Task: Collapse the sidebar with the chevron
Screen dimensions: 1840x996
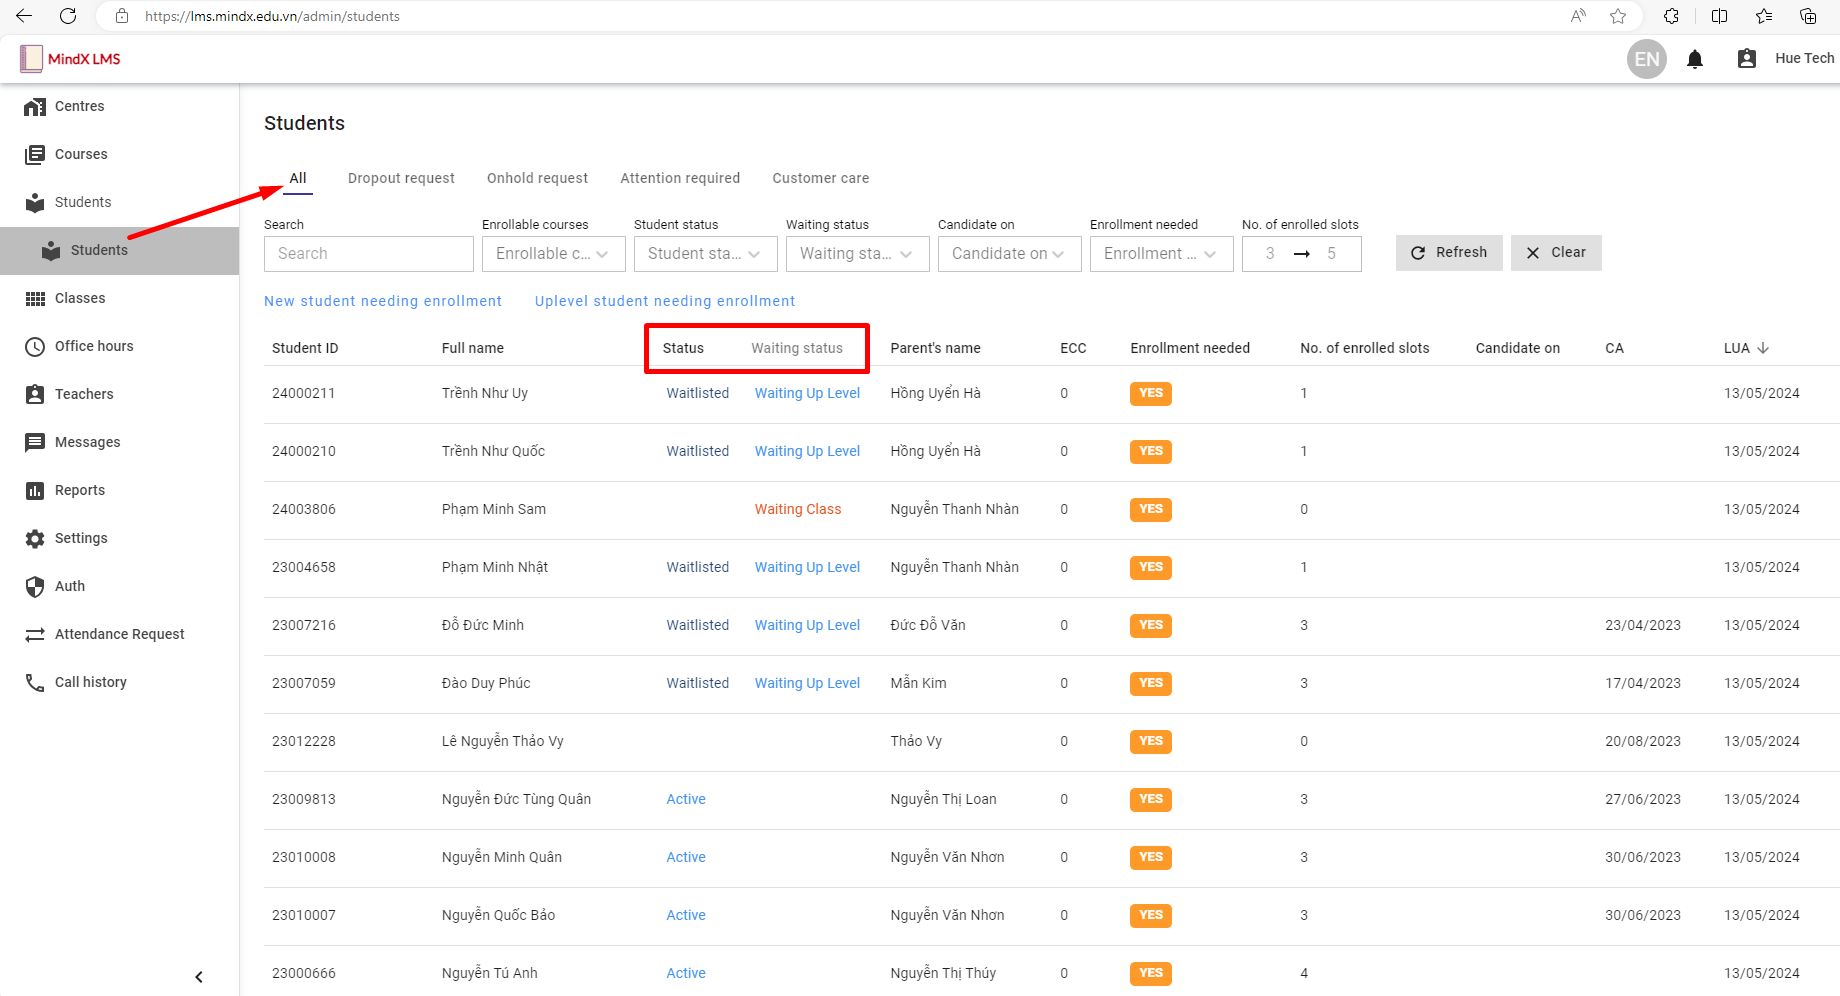Action: 199,977
